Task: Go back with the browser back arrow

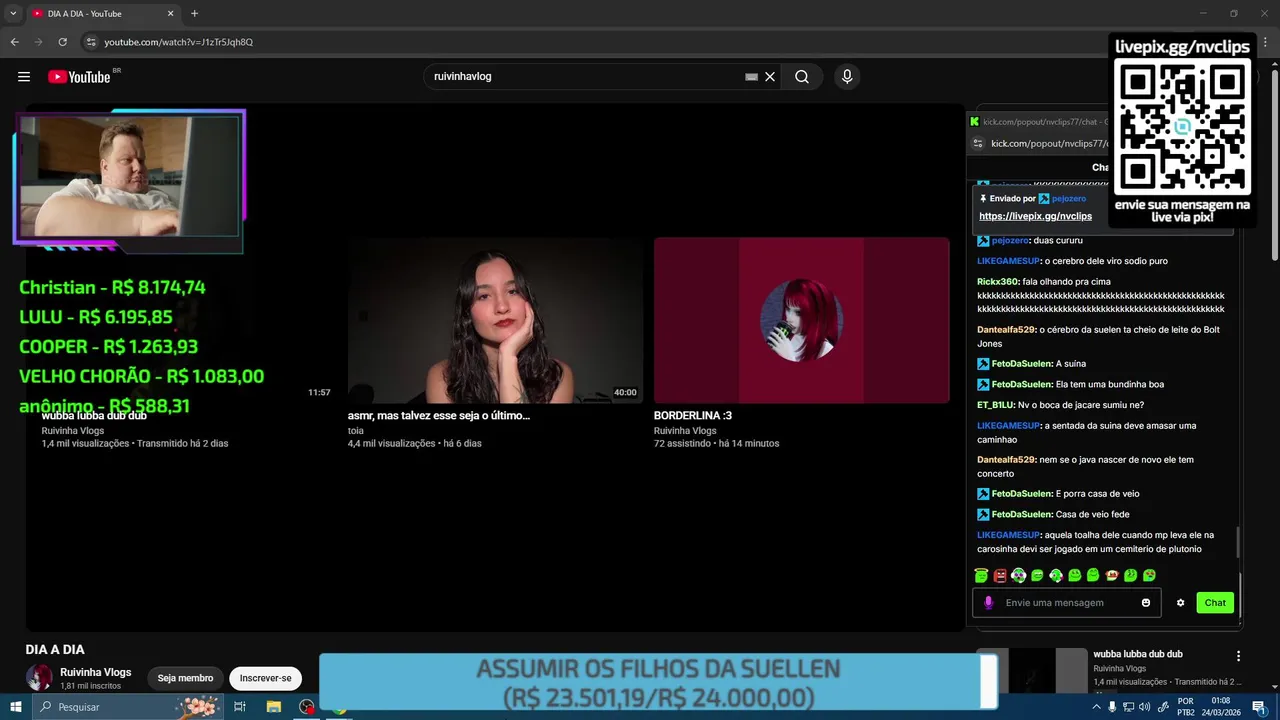Action: pos(15,42)
